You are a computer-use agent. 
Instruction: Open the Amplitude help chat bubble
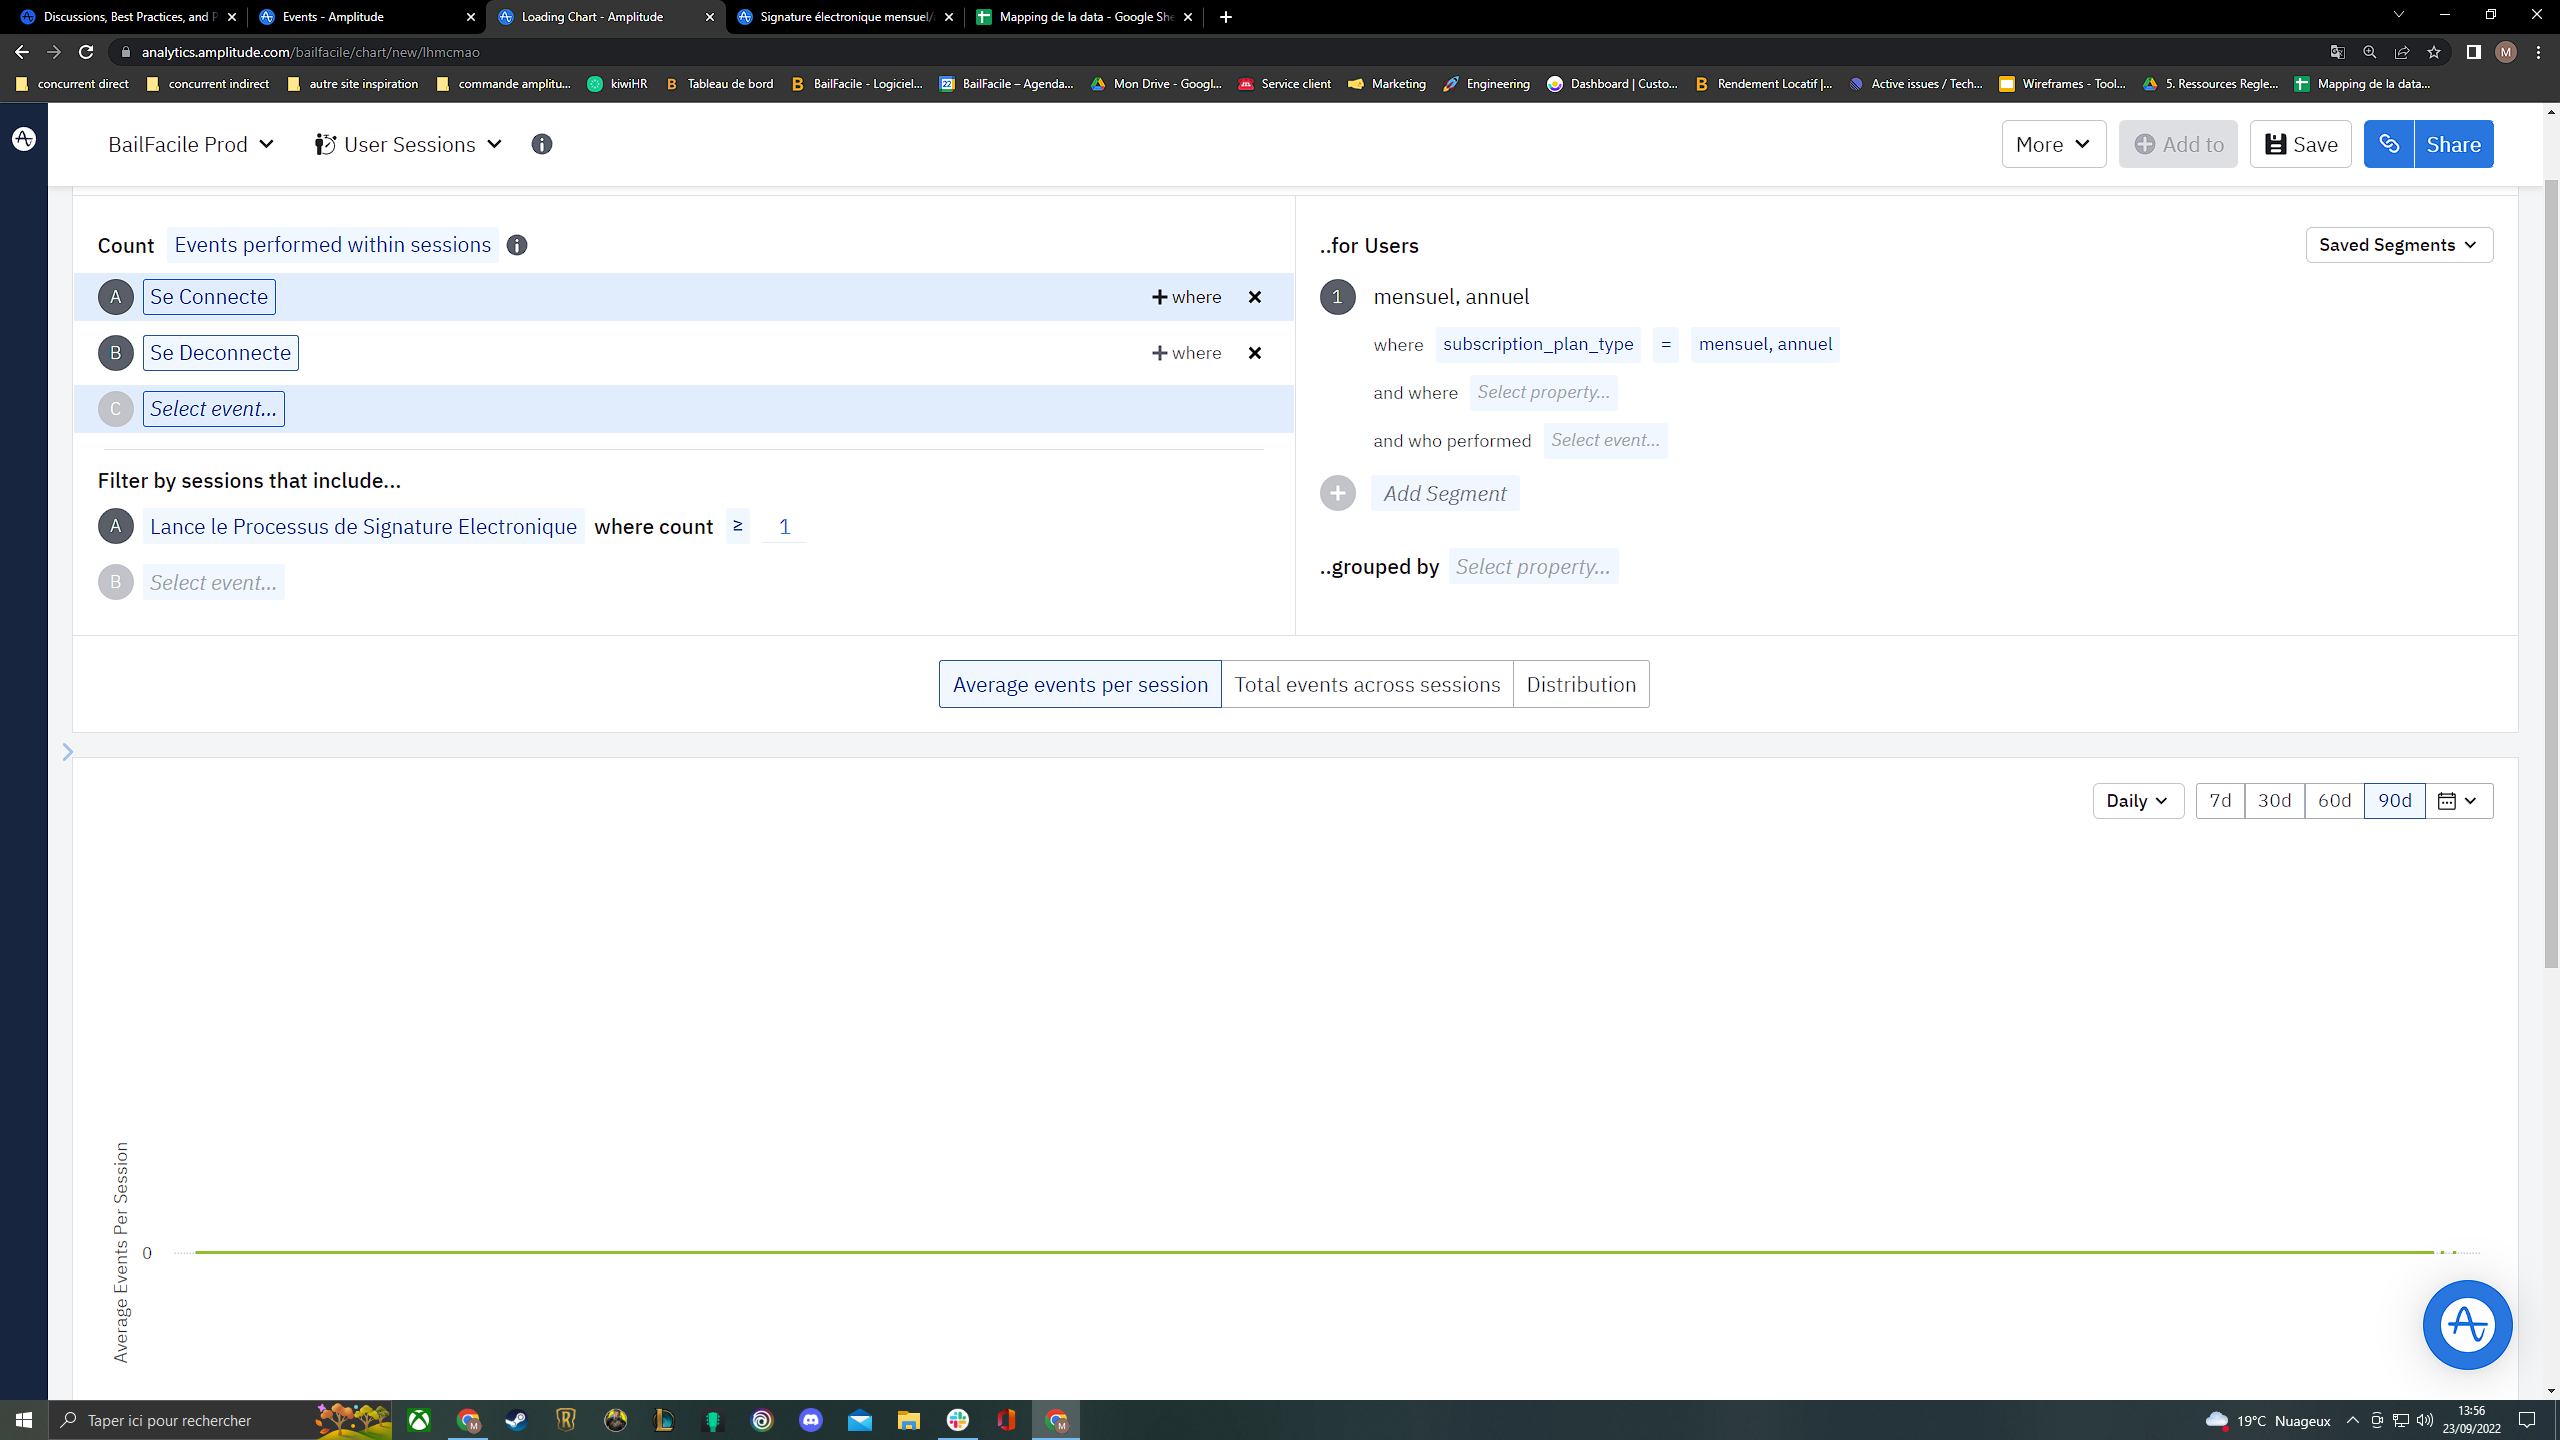pos(2466,1324)
